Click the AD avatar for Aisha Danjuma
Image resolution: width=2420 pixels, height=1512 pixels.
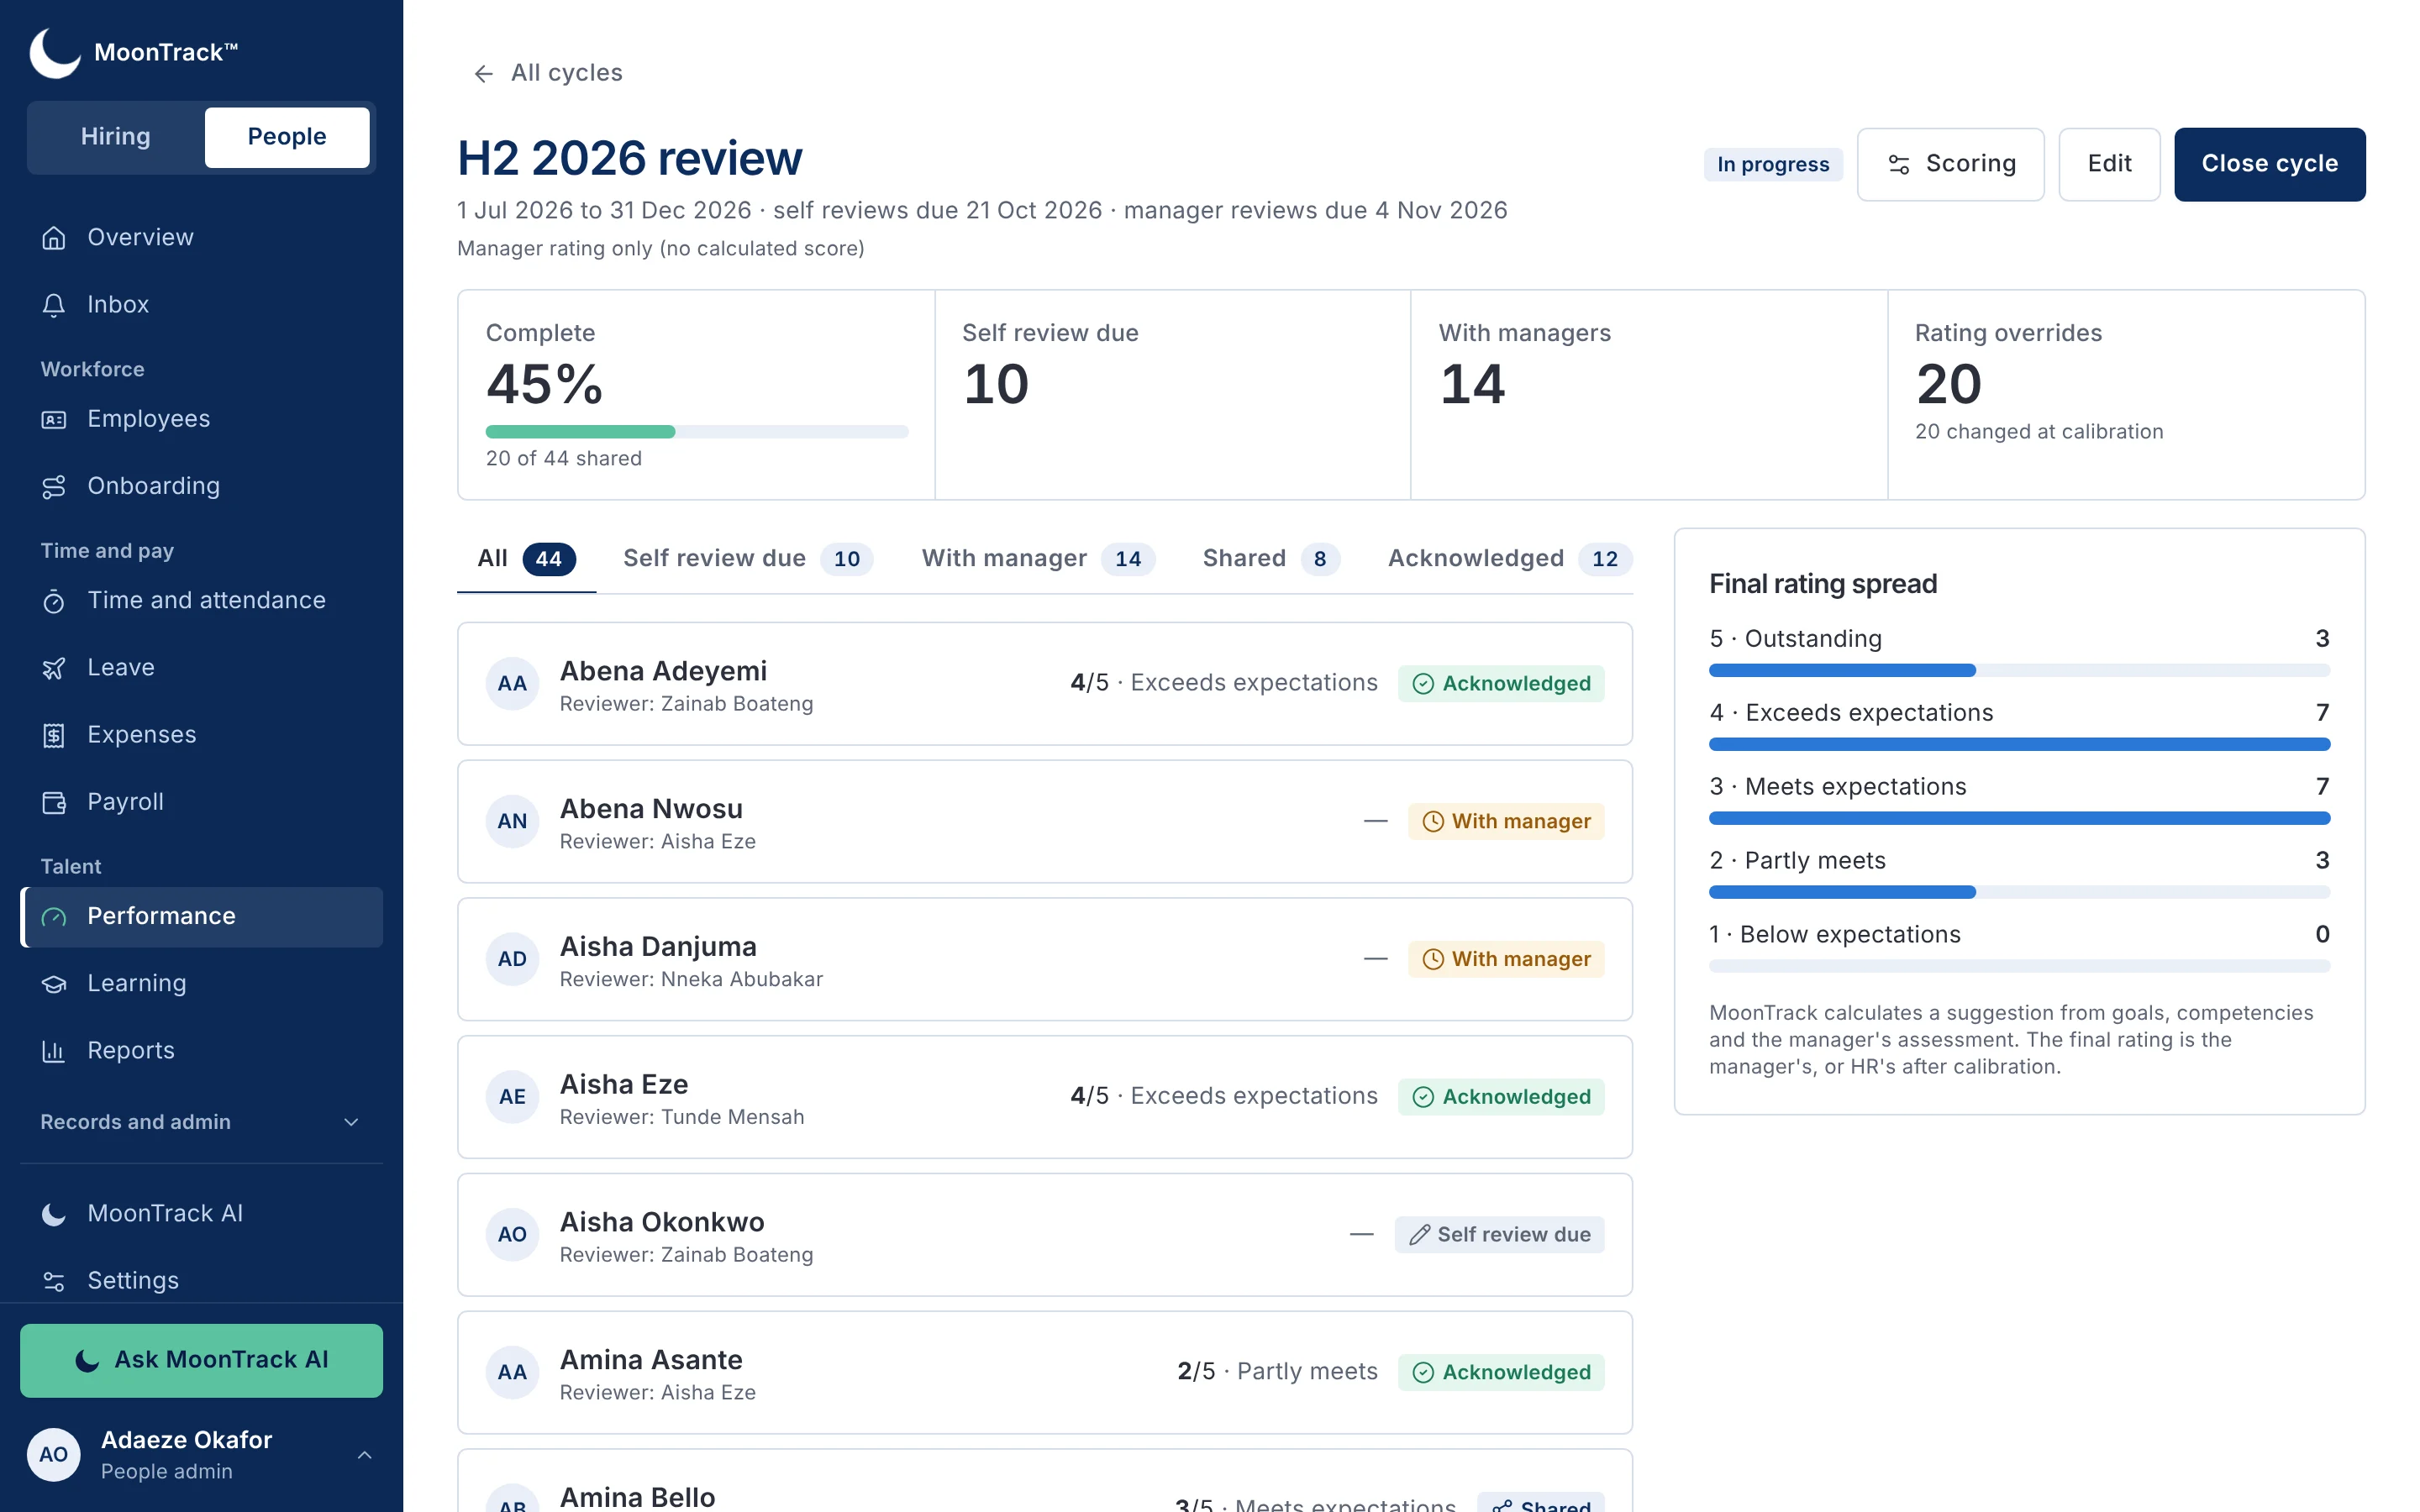pyautogui.click(x=512, y=960)
